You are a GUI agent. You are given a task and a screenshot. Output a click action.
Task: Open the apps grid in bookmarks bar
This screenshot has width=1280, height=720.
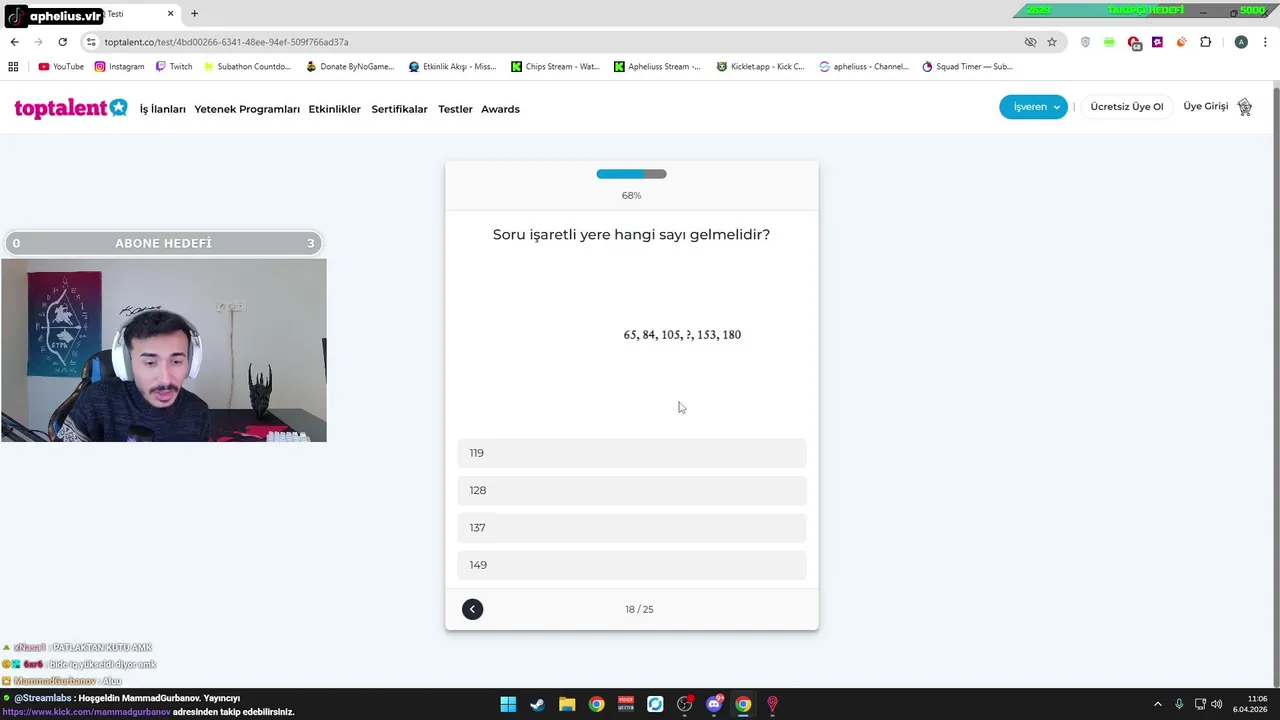(13, 67)
